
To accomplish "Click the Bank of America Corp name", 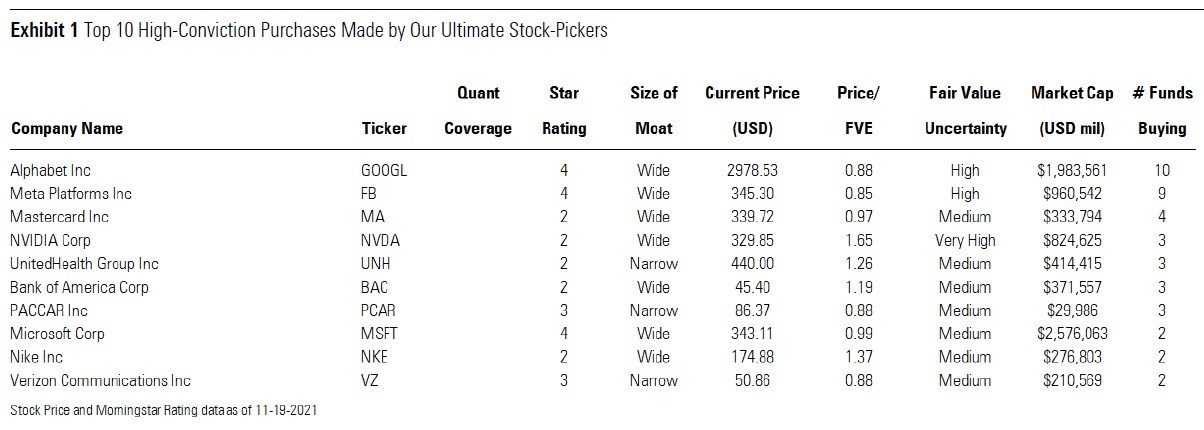I will click(79, 287).
